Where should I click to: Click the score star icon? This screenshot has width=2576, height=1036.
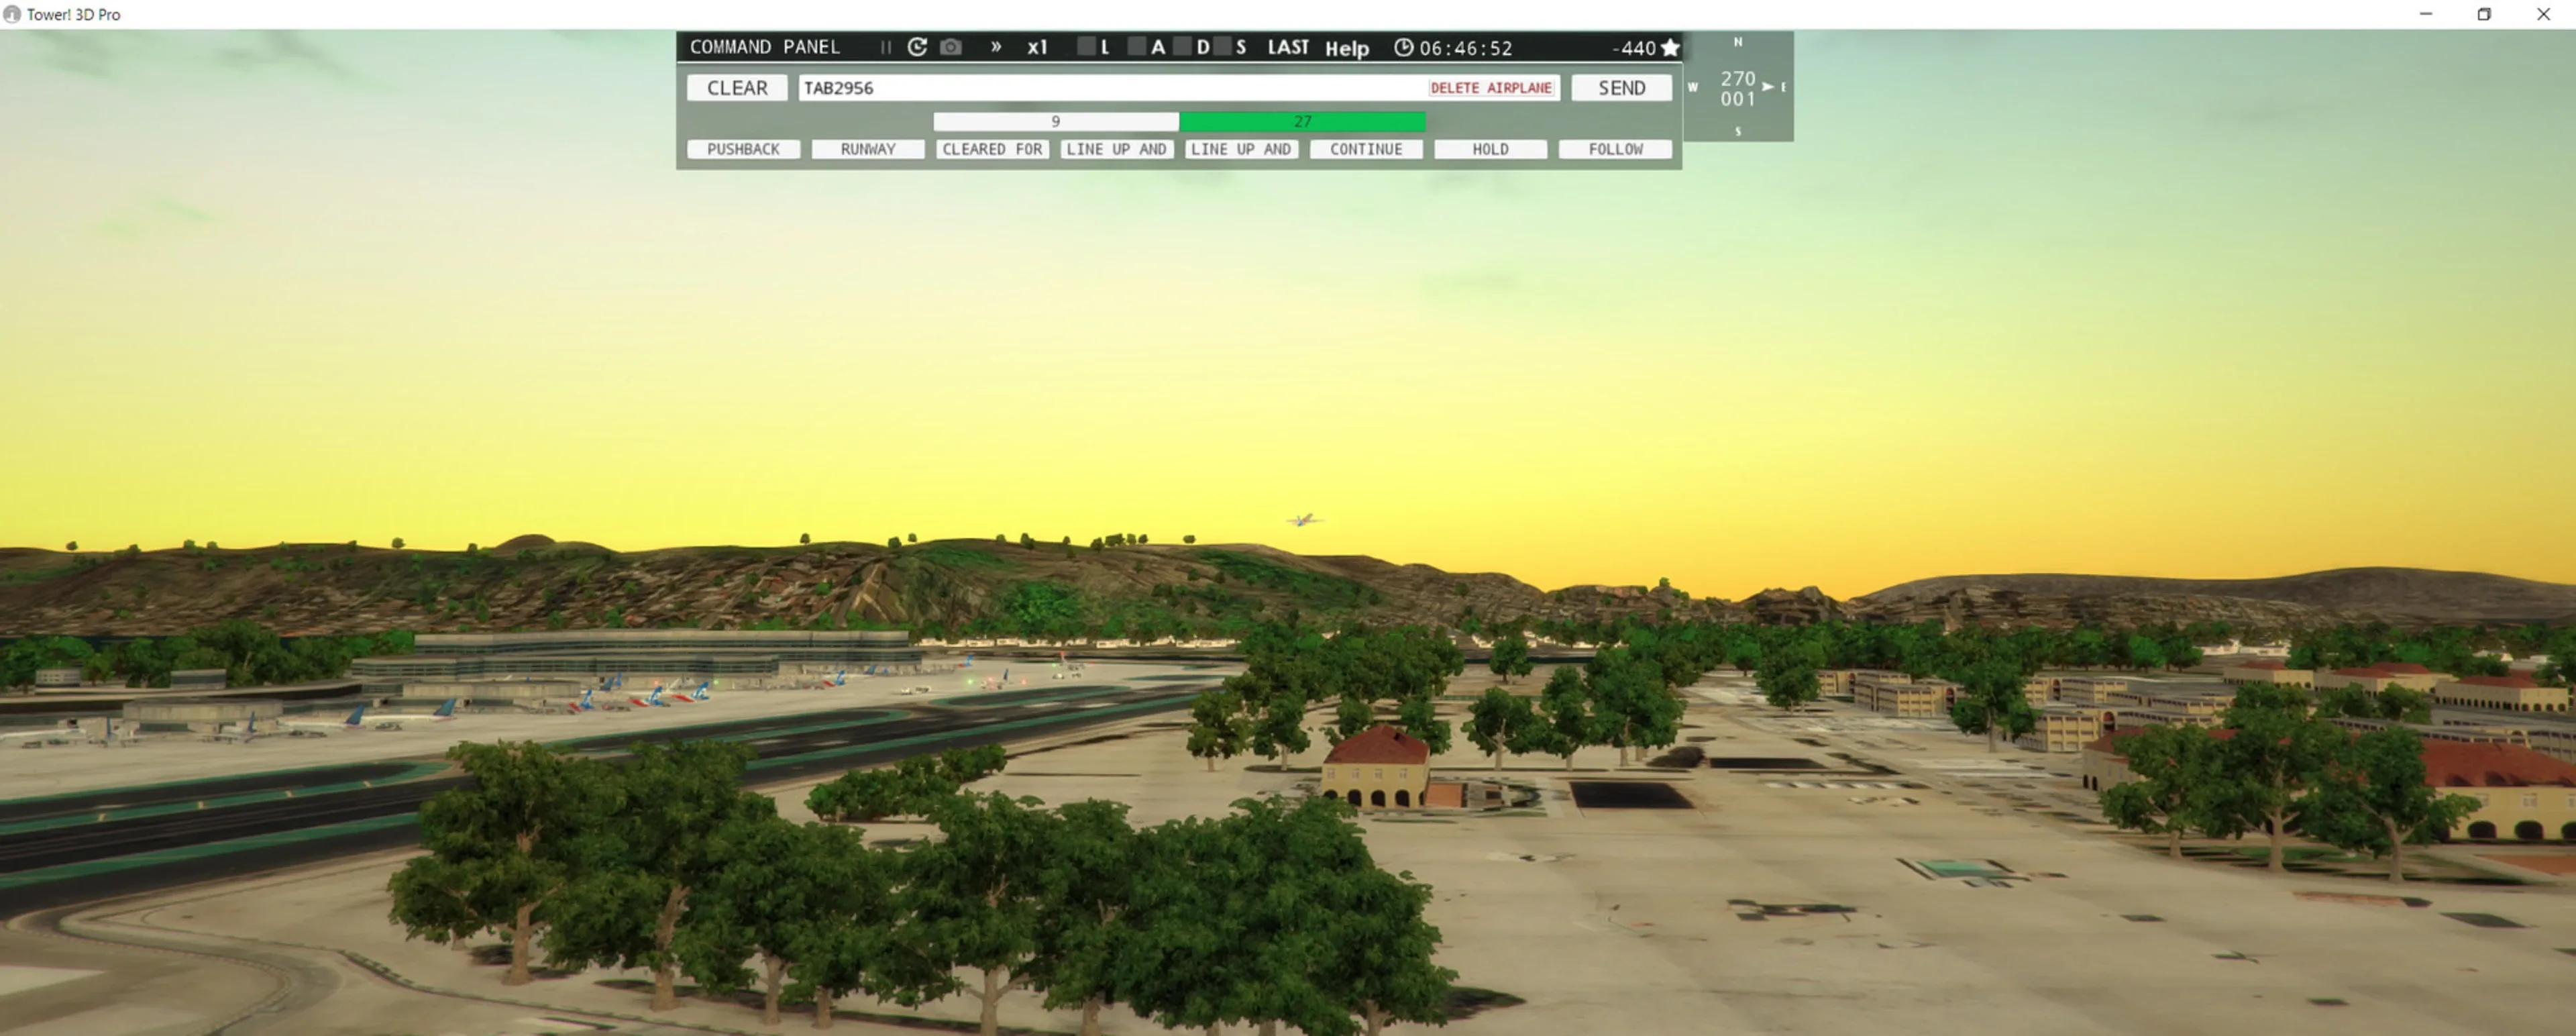pyautogui.click(x=1670, y=48)
